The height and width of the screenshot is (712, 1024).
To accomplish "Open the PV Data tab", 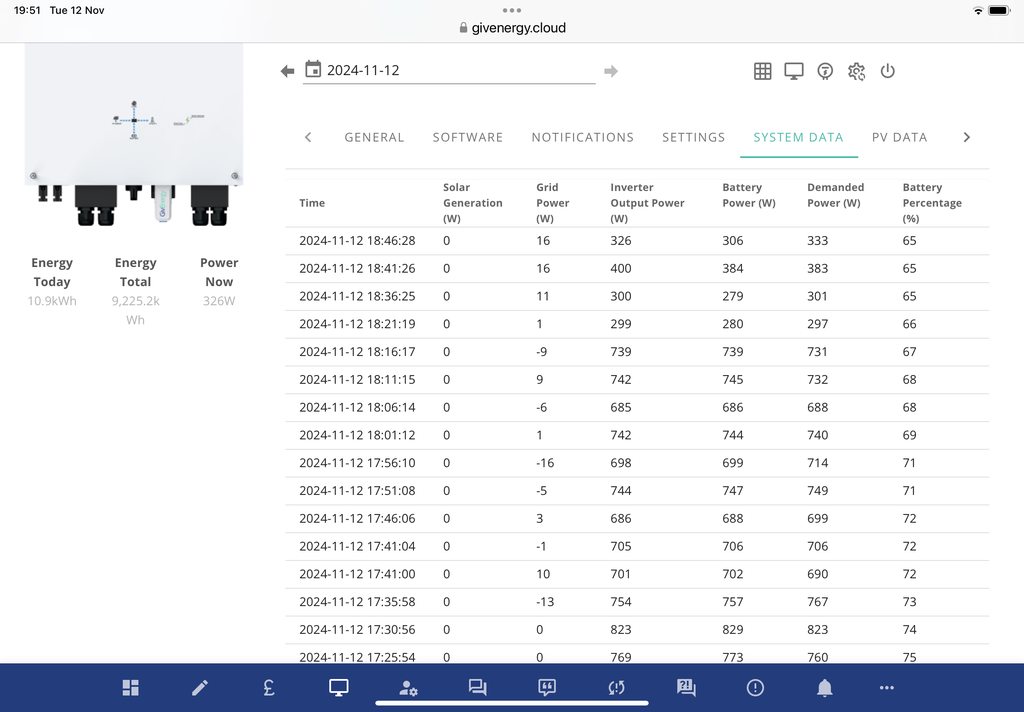I will 899,137.
